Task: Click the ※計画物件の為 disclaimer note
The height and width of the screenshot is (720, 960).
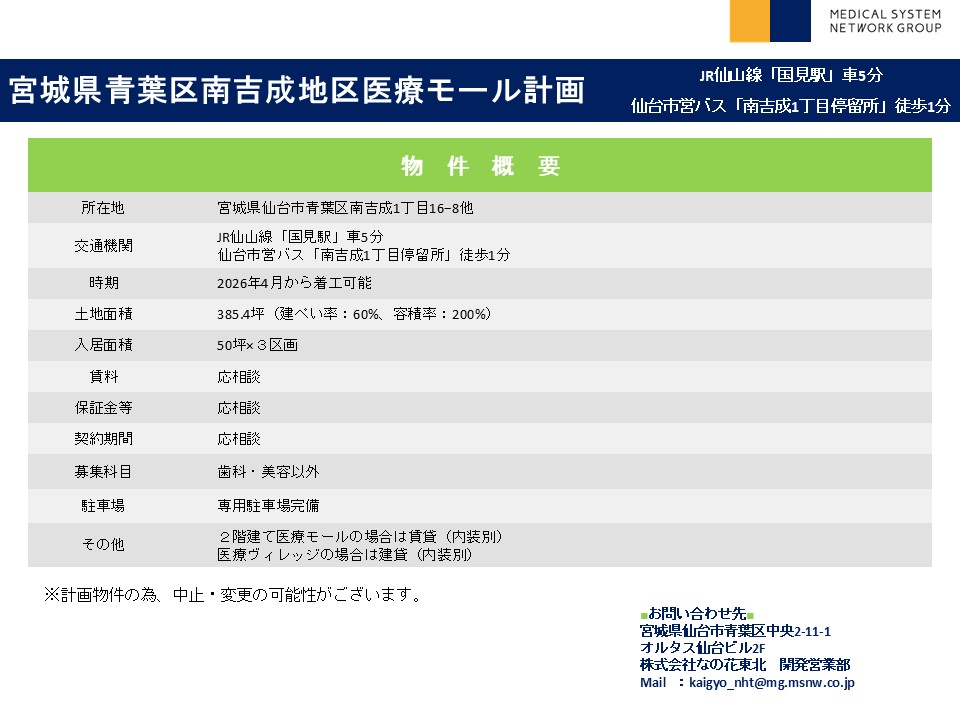Action: (232, 595)
